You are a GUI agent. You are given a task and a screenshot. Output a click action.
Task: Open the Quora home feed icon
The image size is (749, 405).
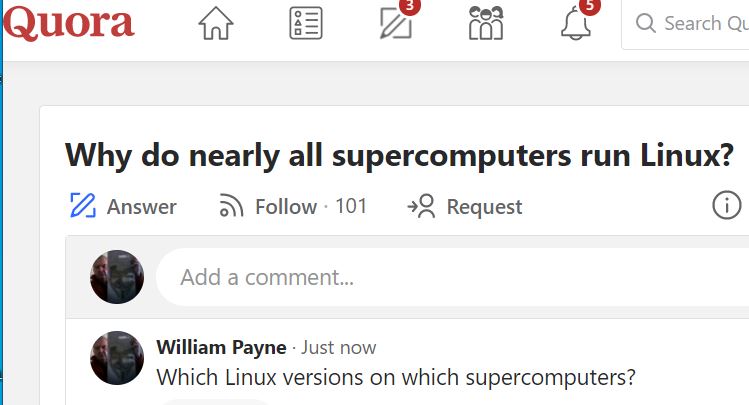[x=216, y=23]
